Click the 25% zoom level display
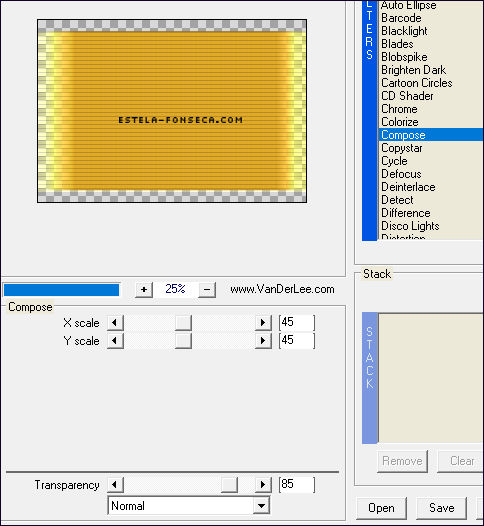 (x=175, y=289)
